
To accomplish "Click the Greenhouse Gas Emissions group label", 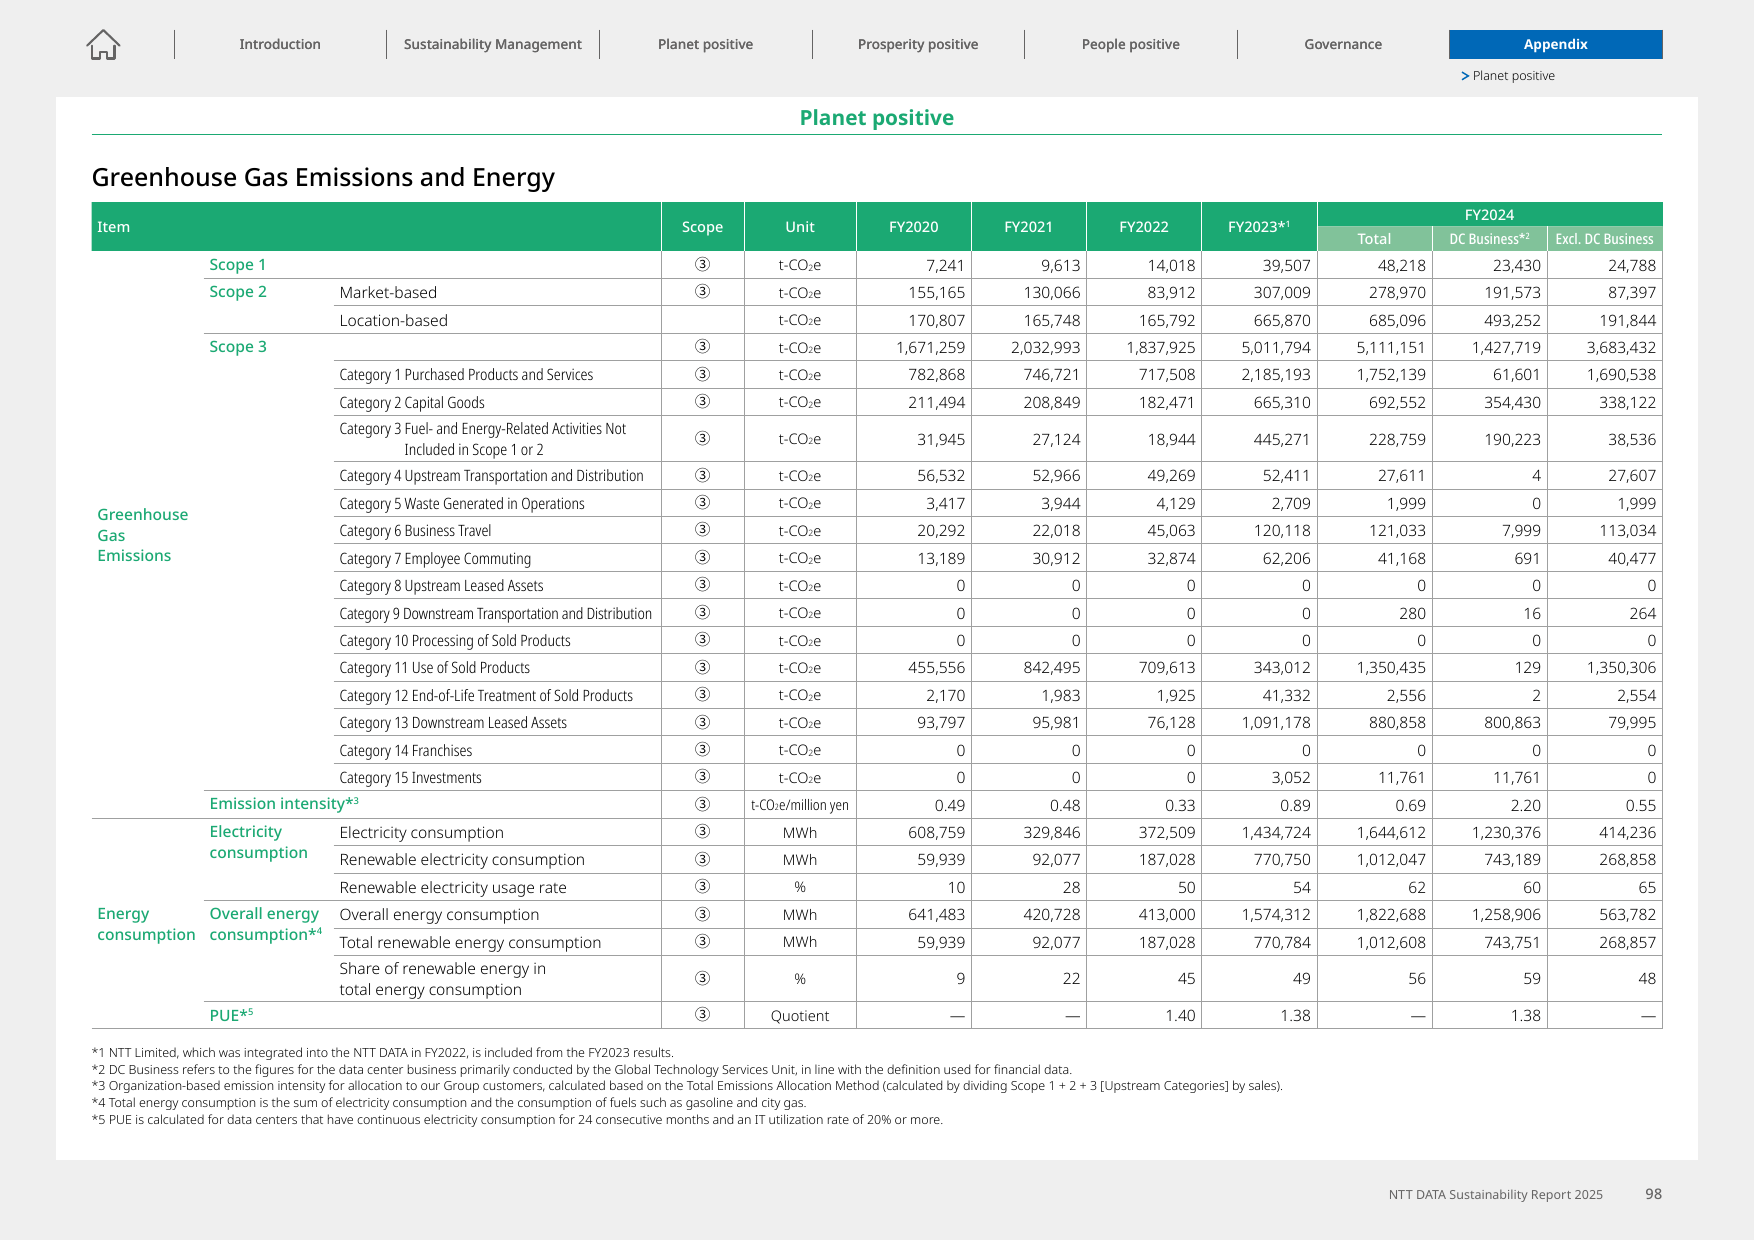I will (x=142, y=535).
